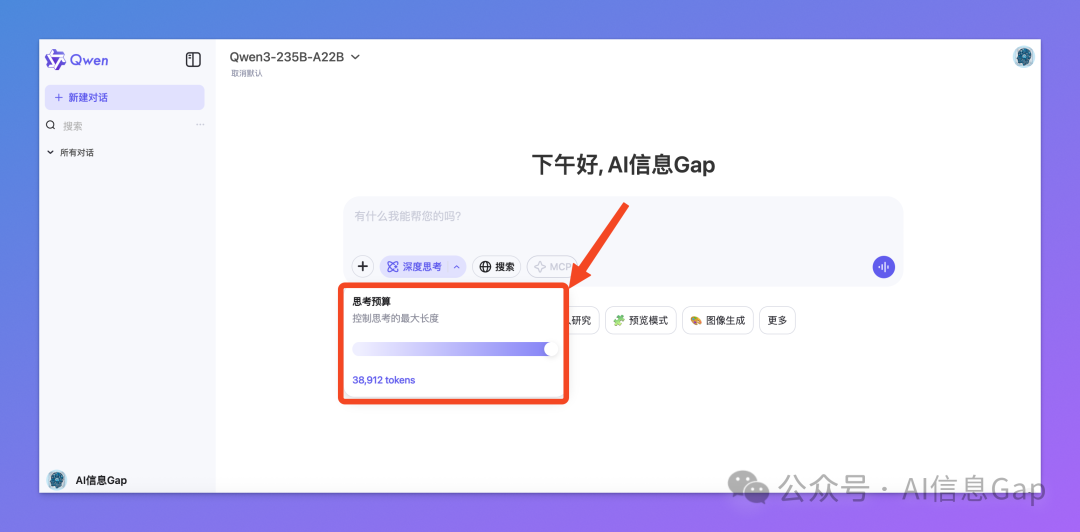Click the thinking budget slider track
Screen dimensions: 1080x532
(x=455, y=349)
